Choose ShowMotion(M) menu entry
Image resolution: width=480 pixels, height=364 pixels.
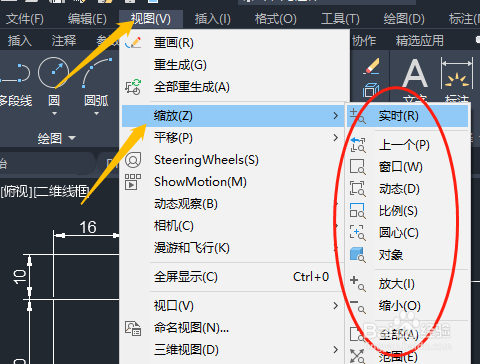(200, 182)
